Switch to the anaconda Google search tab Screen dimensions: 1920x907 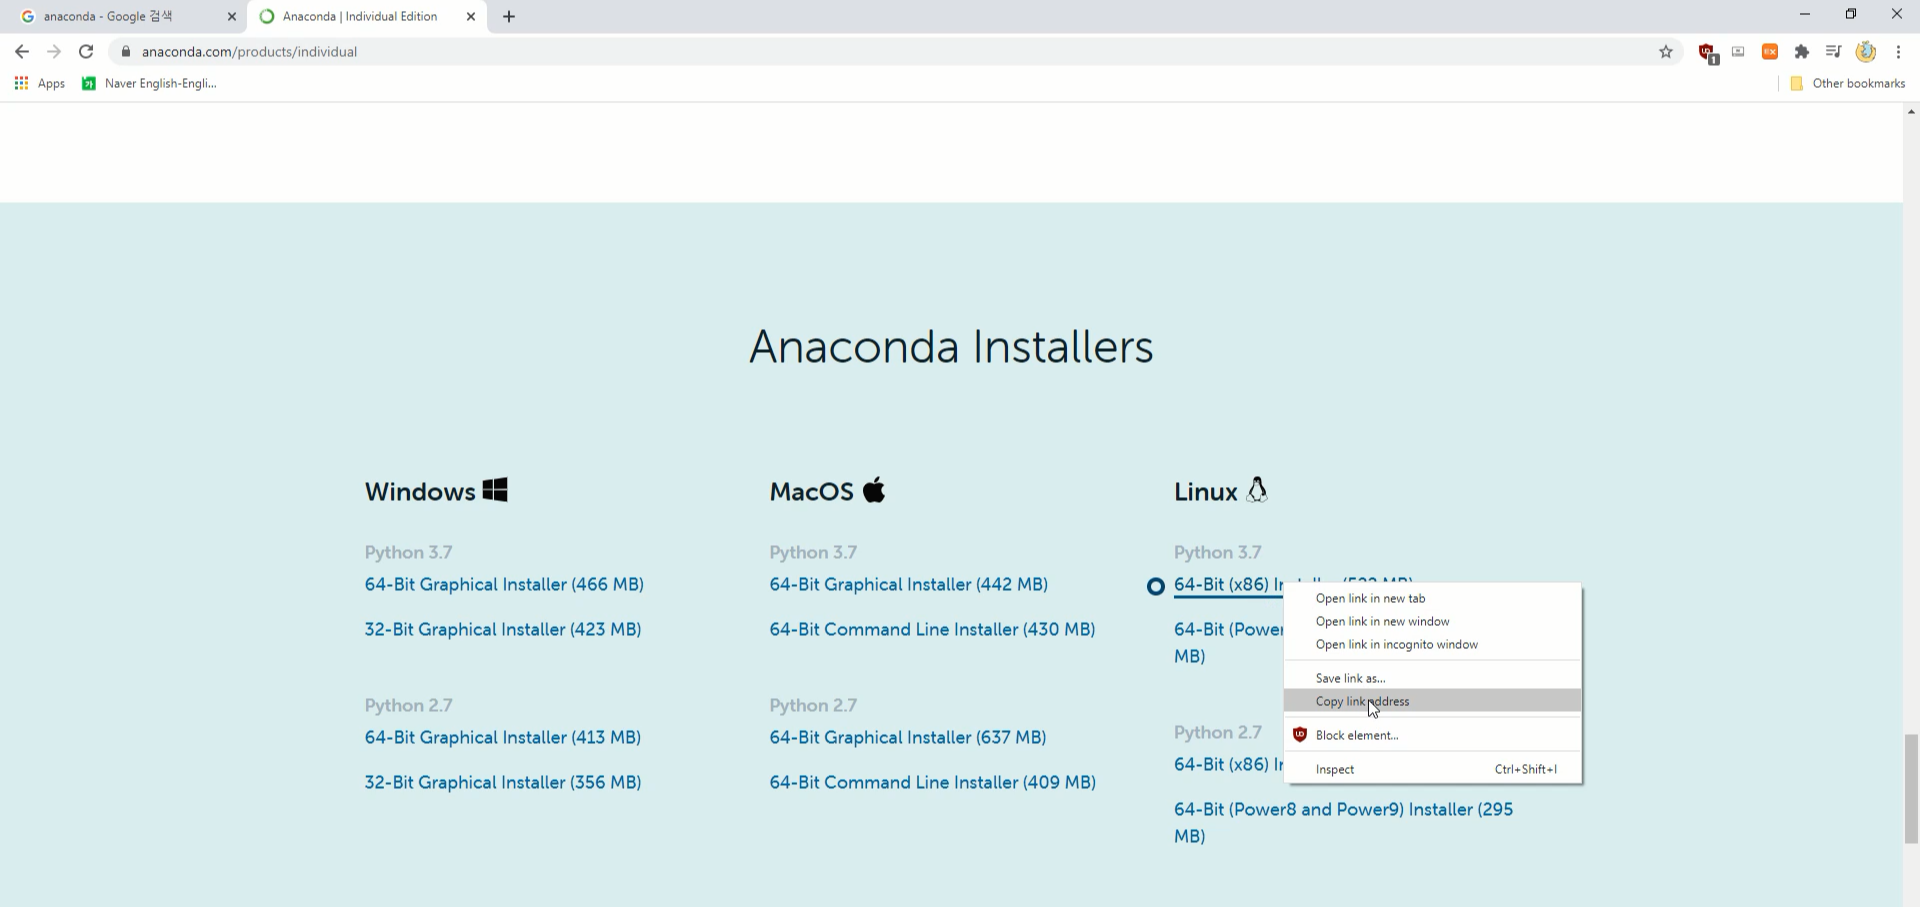pos(122,17)
